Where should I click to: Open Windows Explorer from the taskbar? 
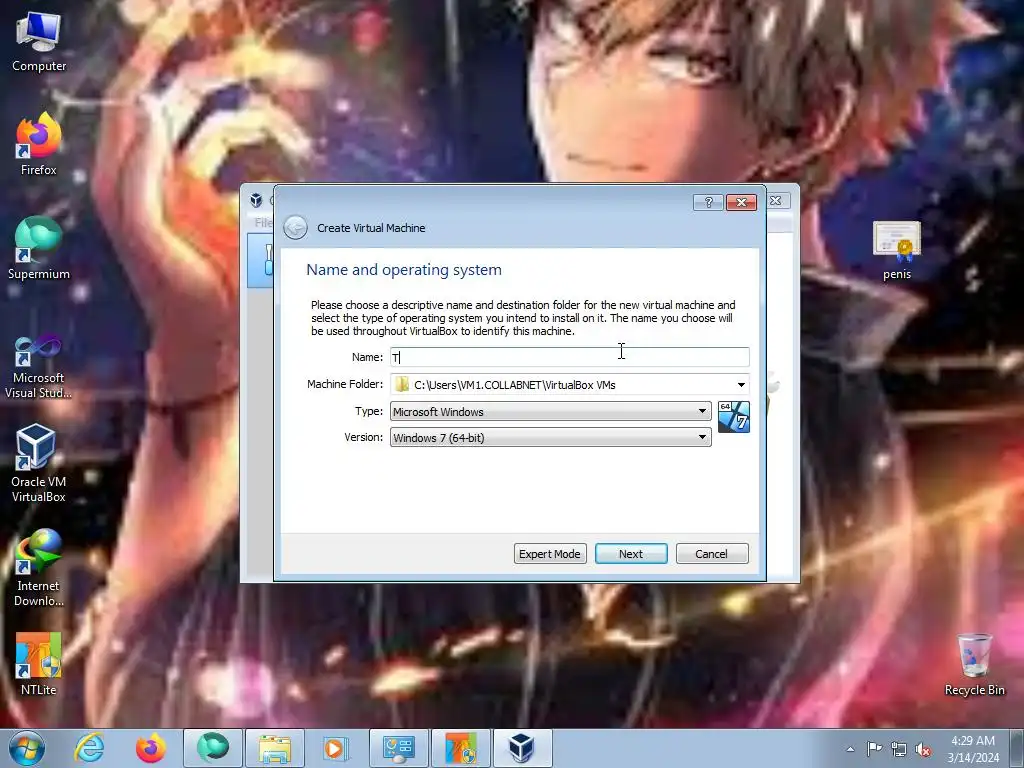pyautogui.click(x=274, y=748)
